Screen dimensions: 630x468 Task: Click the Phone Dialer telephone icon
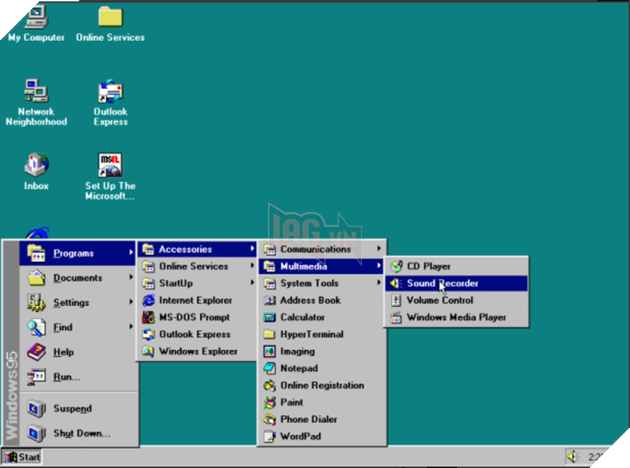coord(270,419)
